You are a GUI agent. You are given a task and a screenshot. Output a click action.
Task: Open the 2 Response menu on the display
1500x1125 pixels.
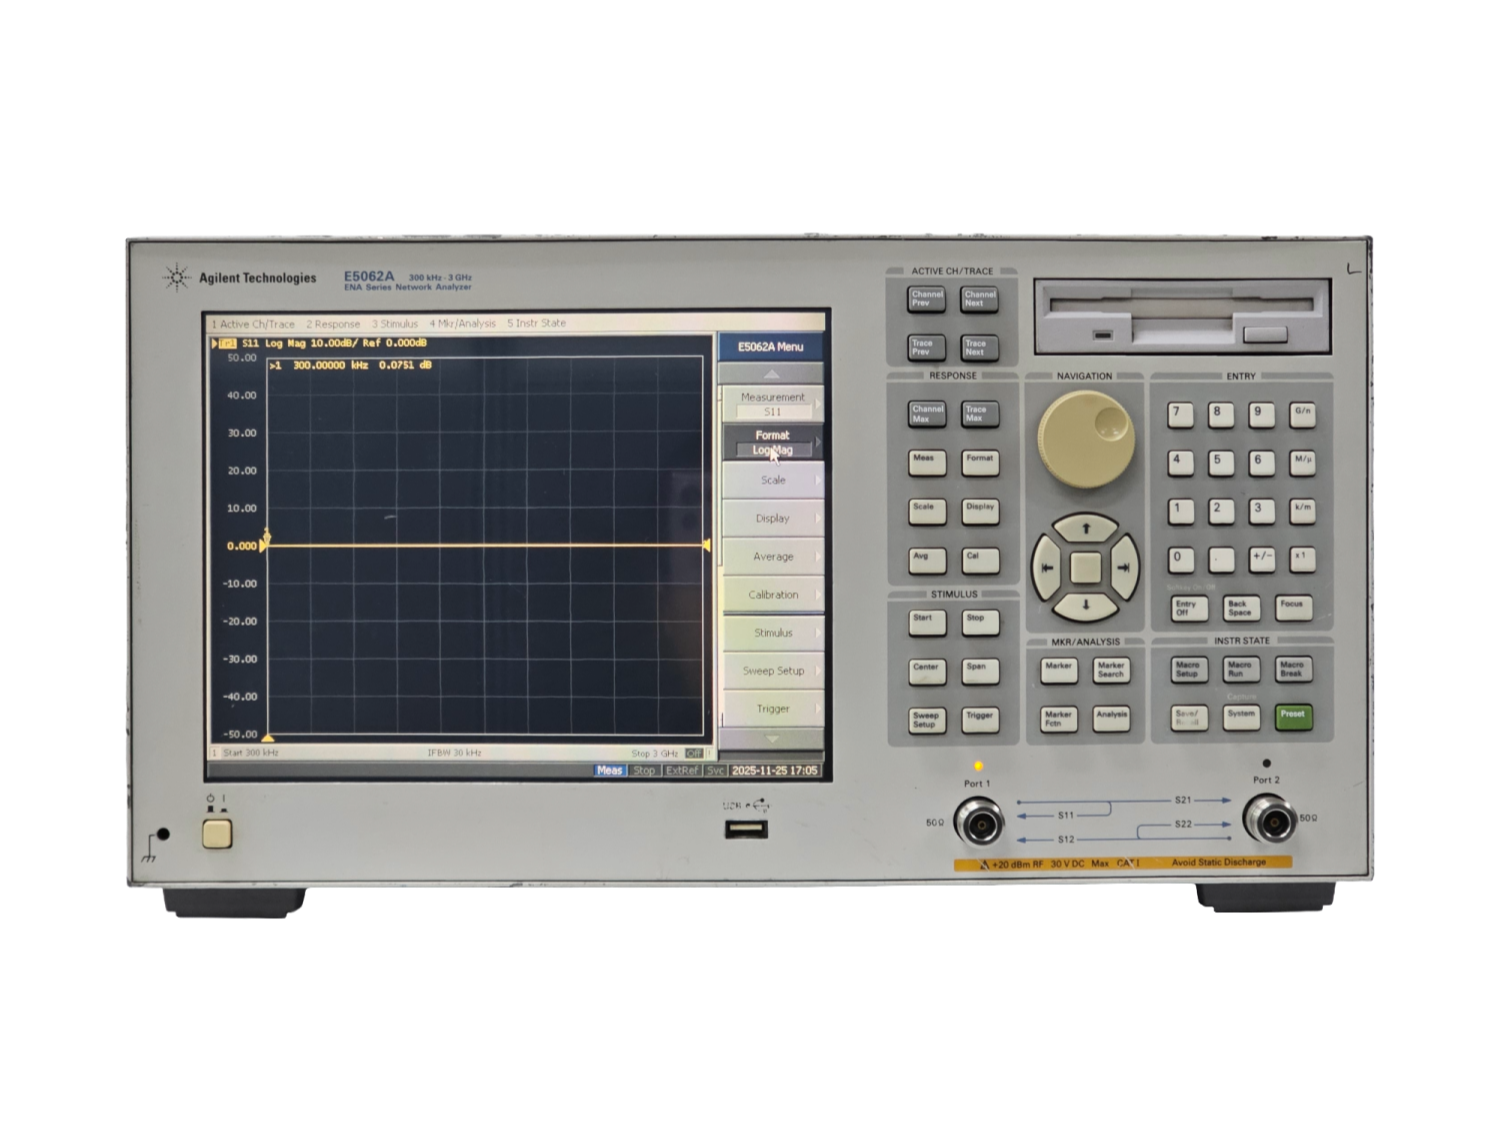pos(333,324)
